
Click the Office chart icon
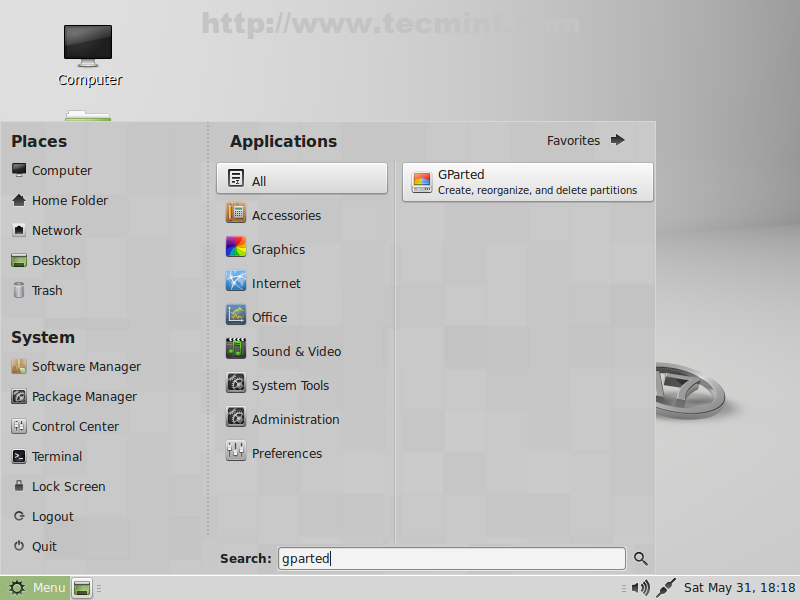pos(236,315)
